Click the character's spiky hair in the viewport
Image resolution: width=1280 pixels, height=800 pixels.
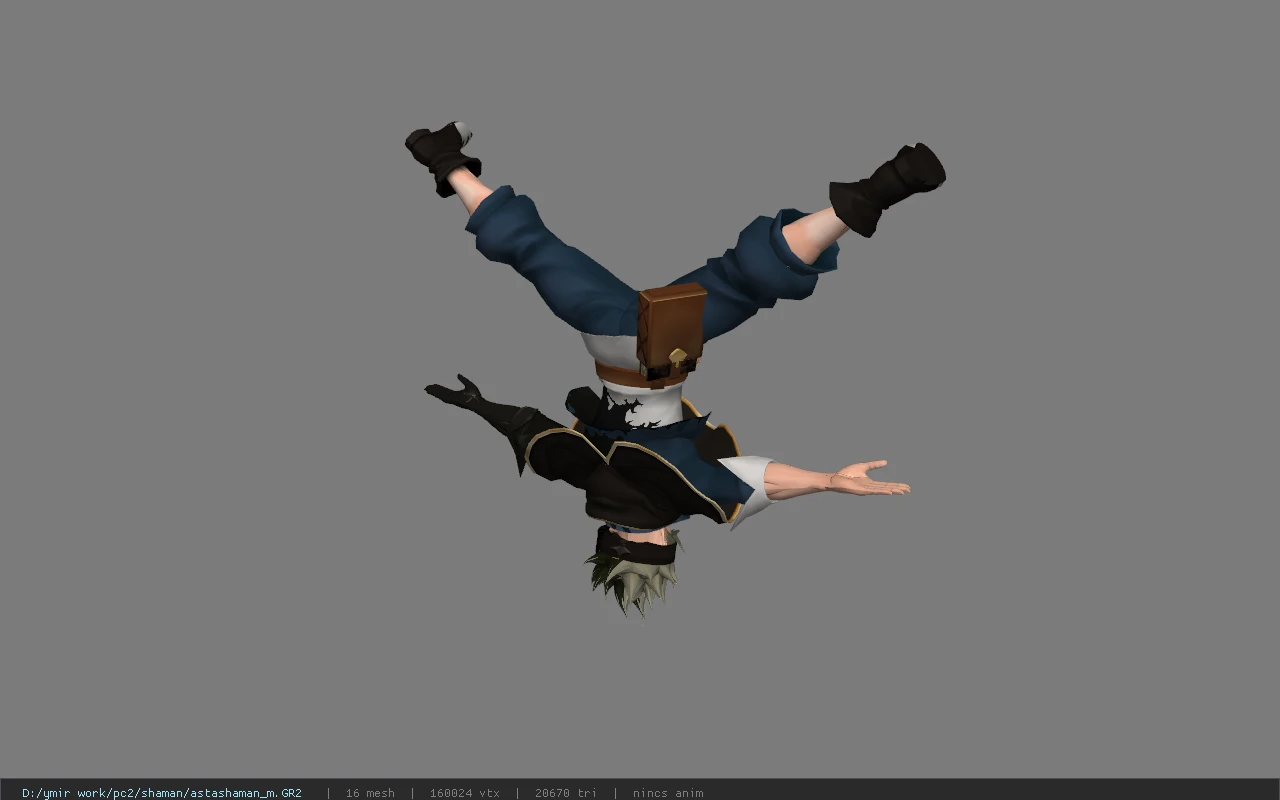632,583
